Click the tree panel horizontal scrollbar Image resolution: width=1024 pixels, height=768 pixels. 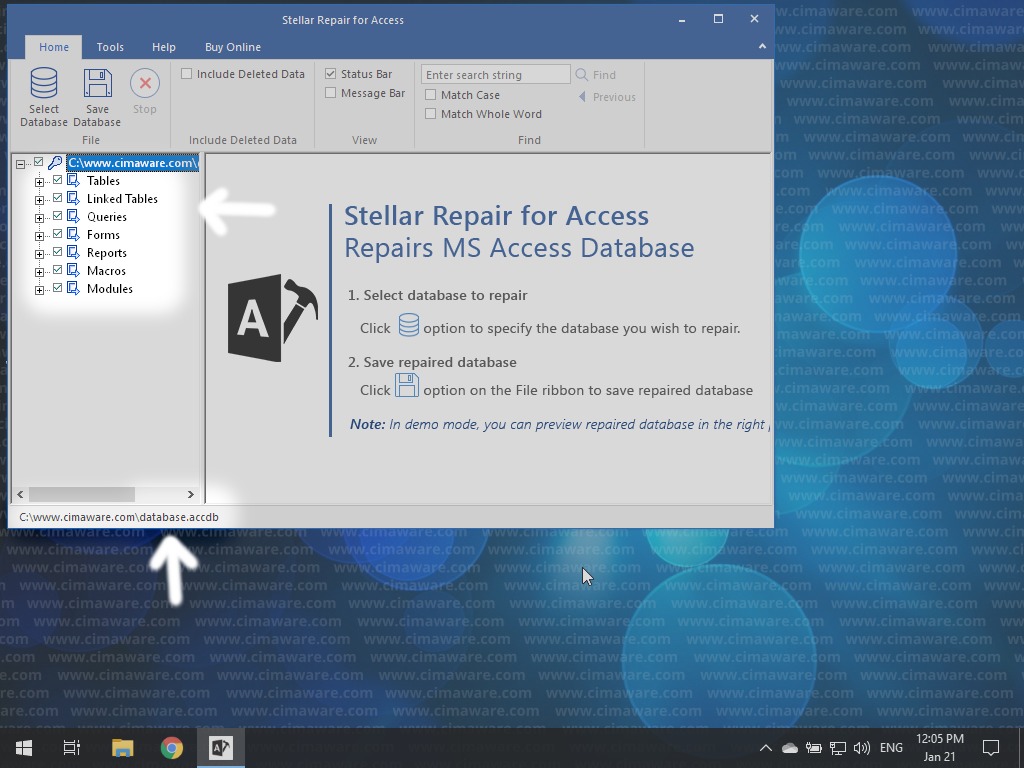coord(82,494)
